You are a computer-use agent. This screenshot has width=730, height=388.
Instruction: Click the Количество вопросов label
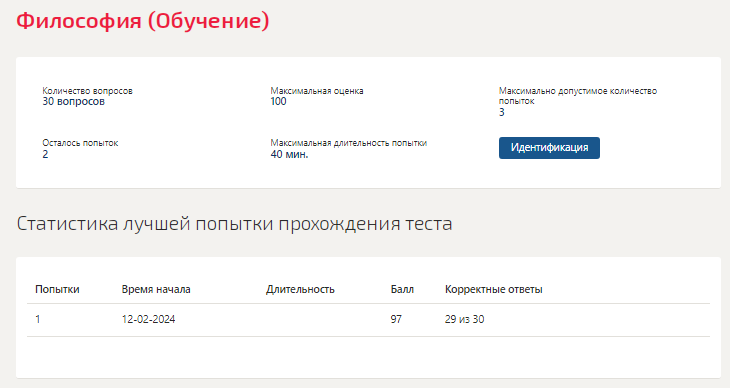pyautogui.click(x=88, y=91)
